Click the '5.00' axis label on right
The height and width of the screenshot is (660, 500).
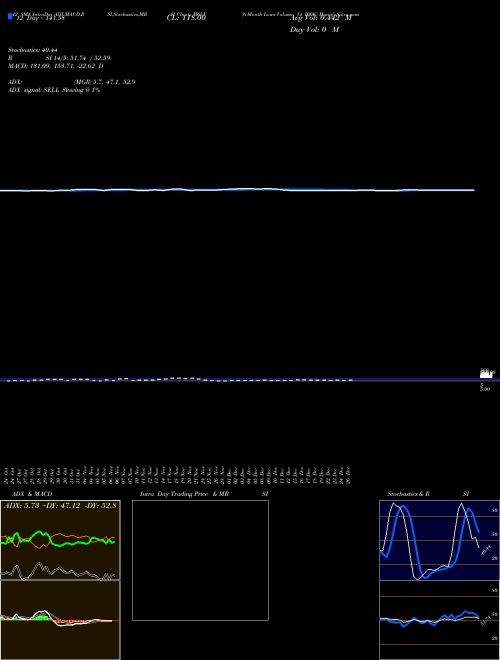485,388
